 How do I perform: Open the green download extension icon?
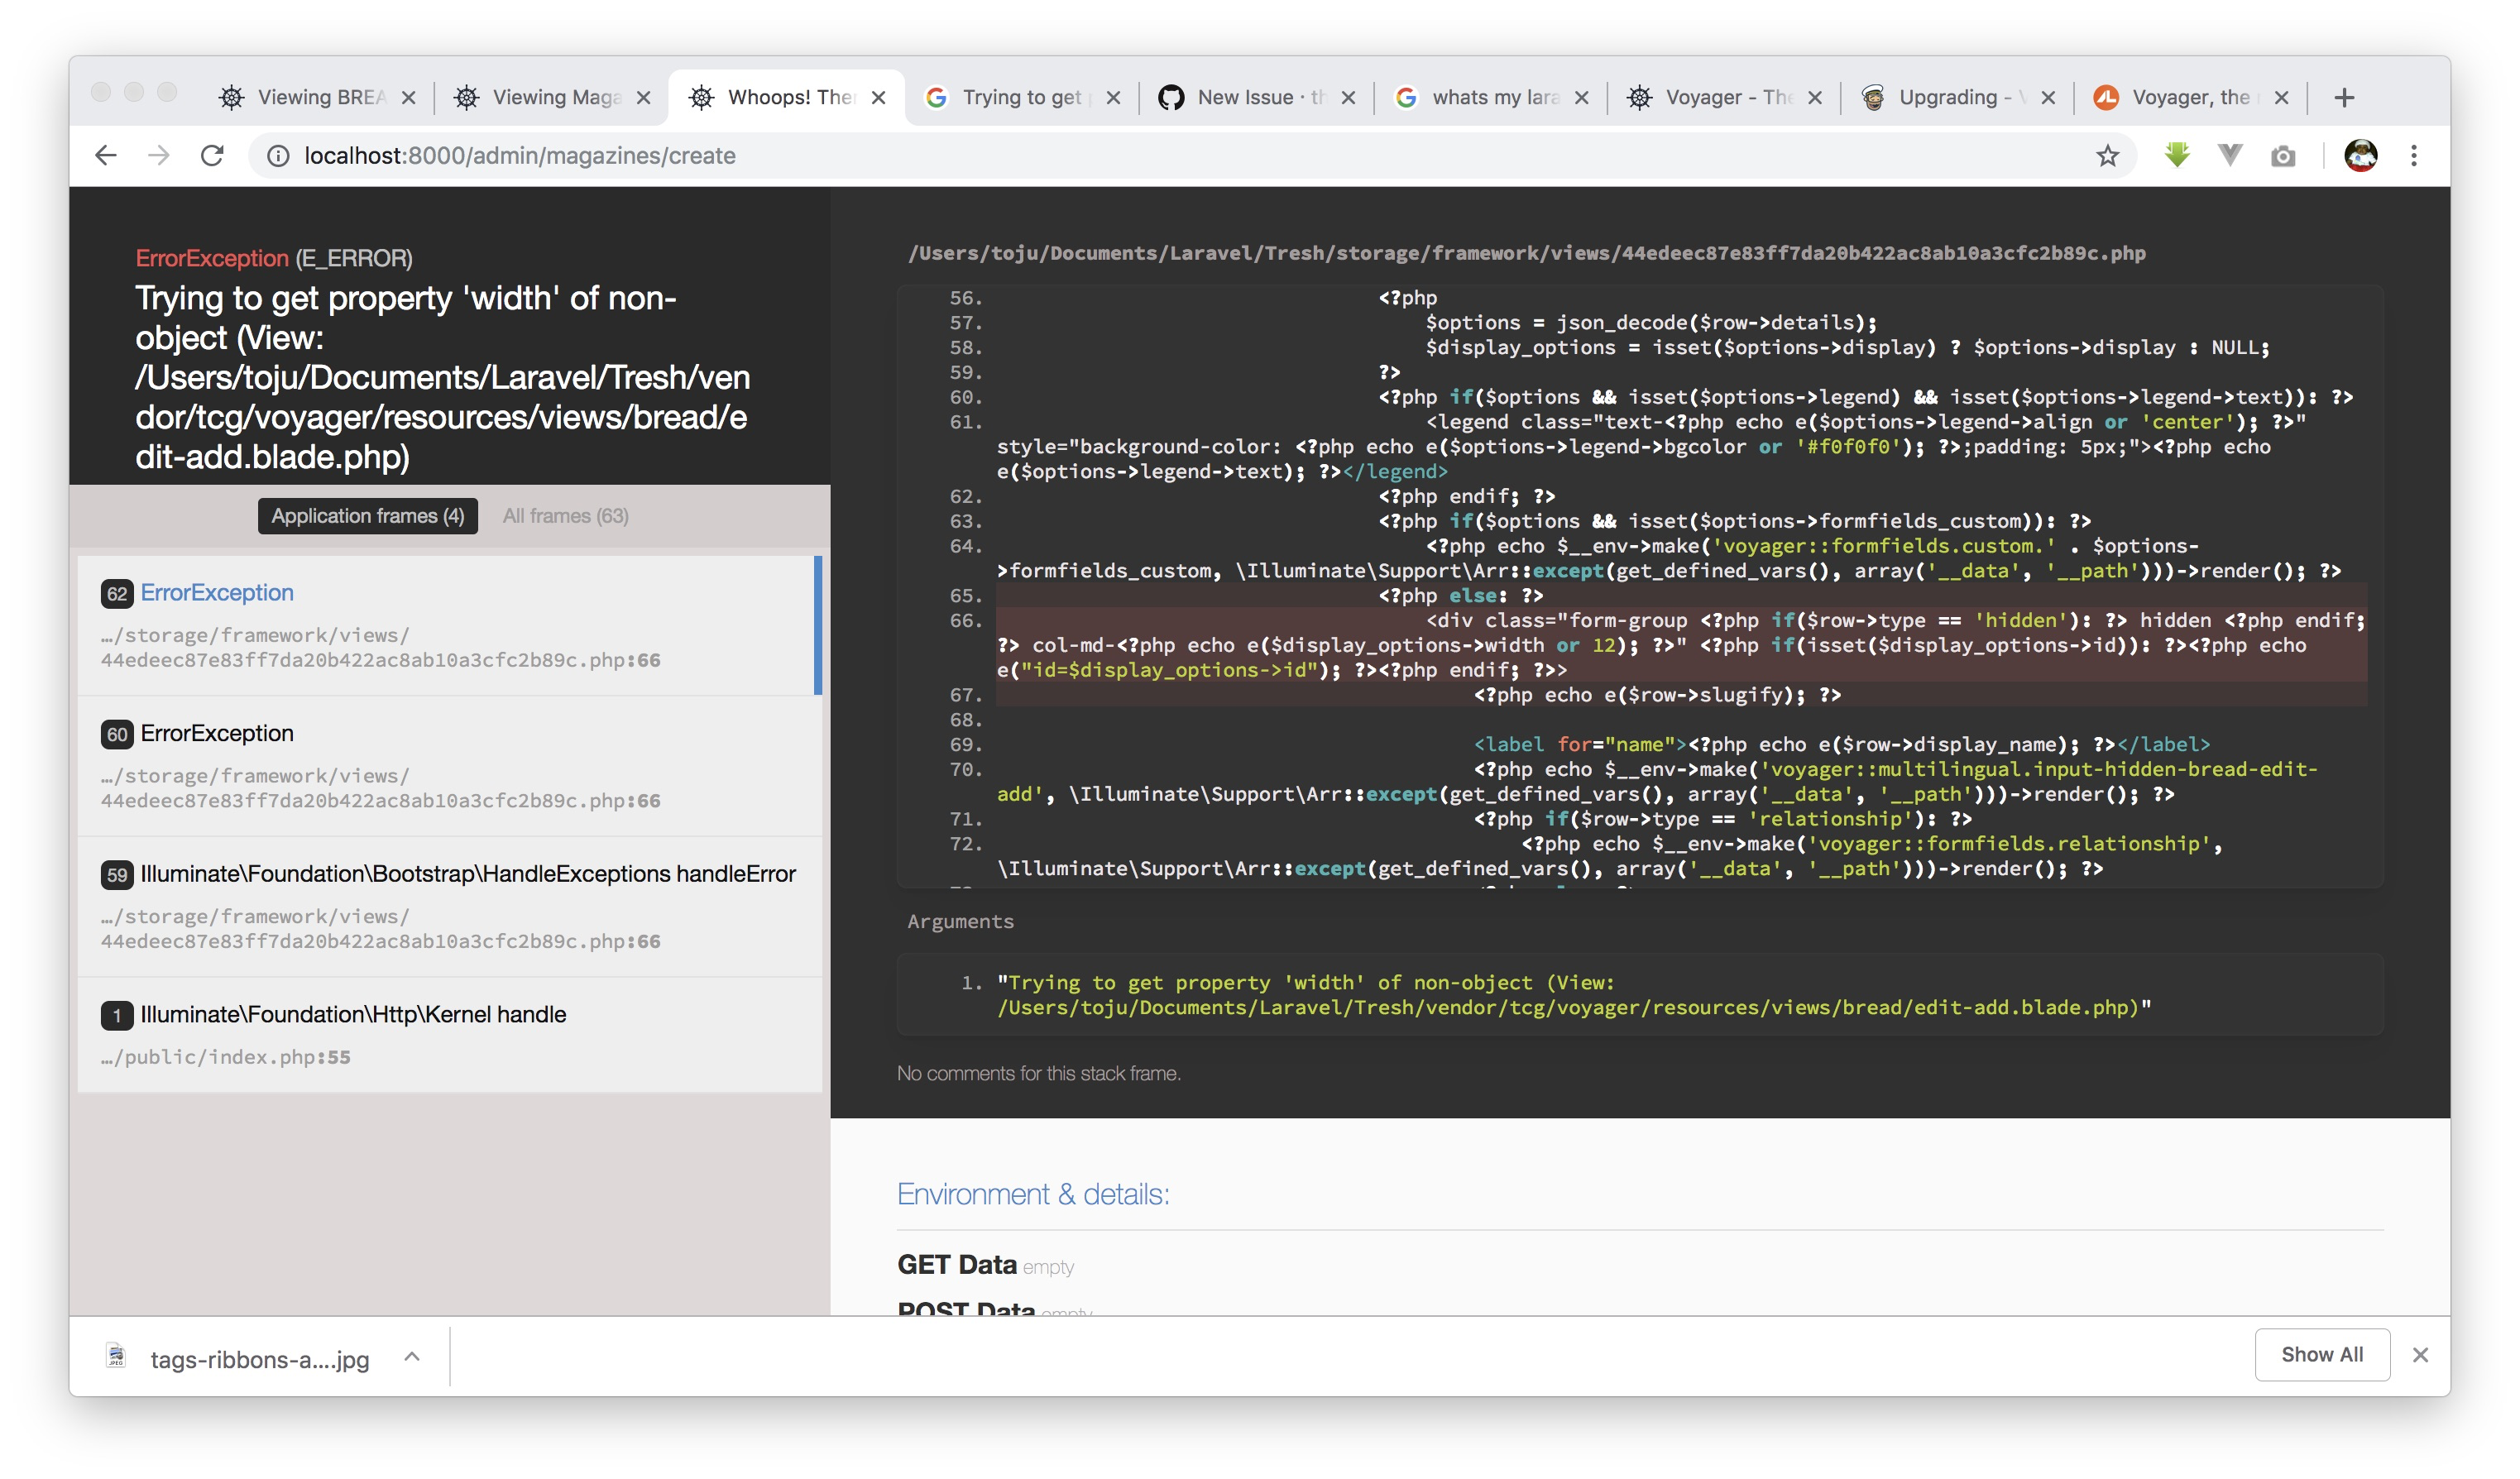(2177, 155)
